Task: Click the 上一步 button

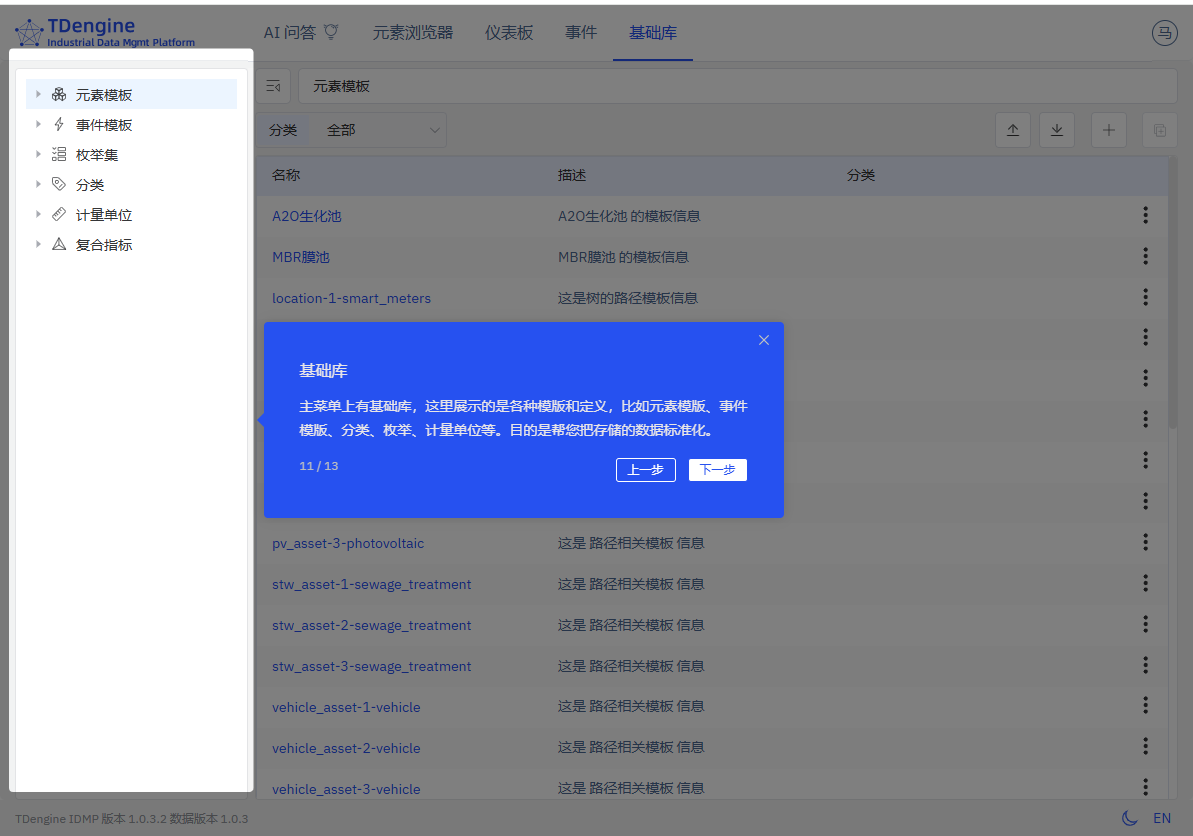Action: pyautogui.click(x=645, y=470)
